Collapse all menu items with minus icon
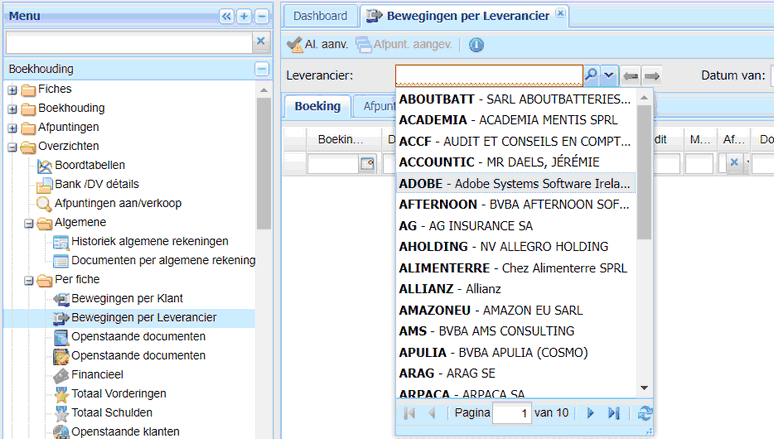Viewport: 774px width, 439px height. pyautogui.click(x=262, y=16)
